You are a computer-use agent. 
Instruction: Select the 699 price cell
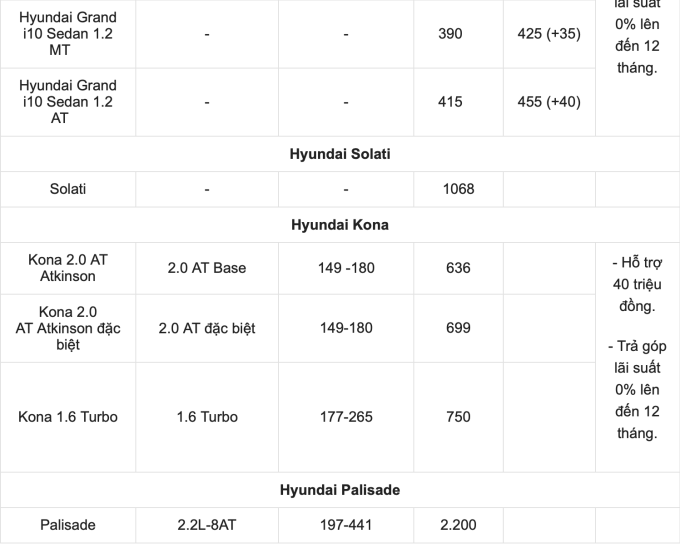[x=458, y=328]
